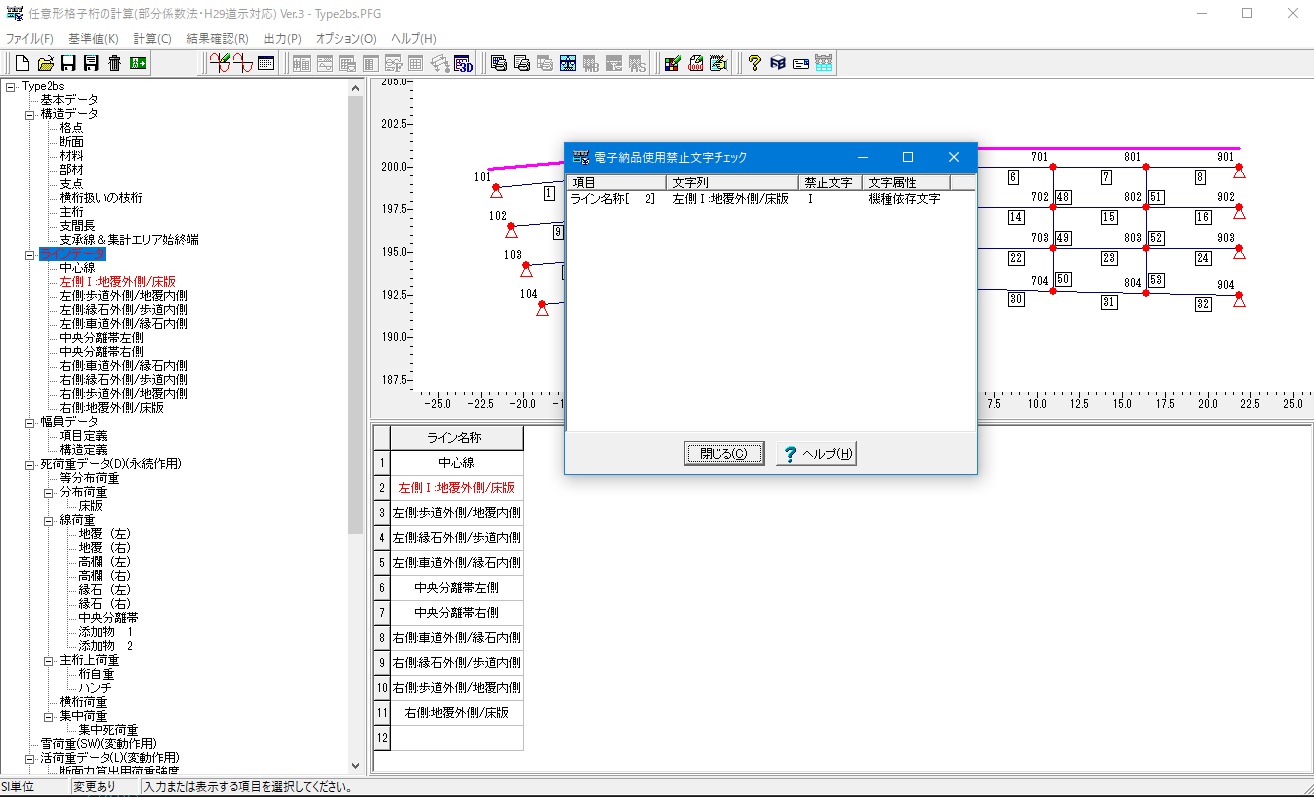Click the second printer preview icon

[x=521, y=63]
